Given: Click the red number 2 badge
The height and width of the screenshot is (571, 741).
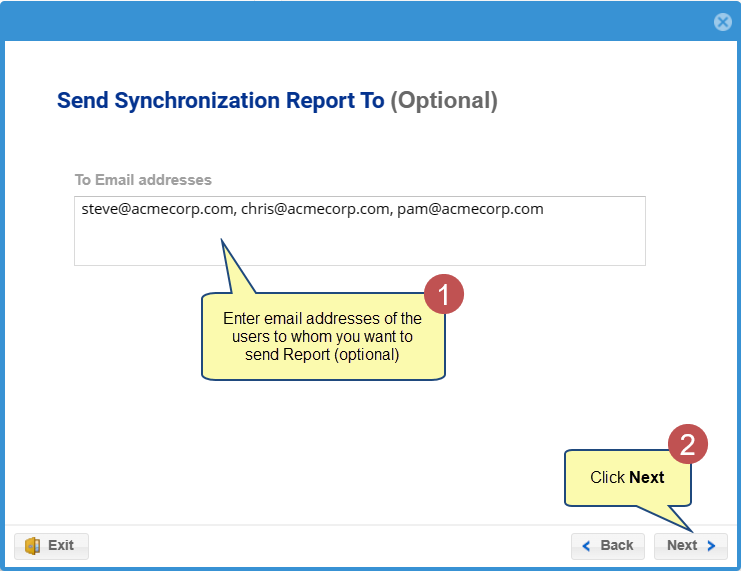Looking at the screenshot, I should click(688, 445).
